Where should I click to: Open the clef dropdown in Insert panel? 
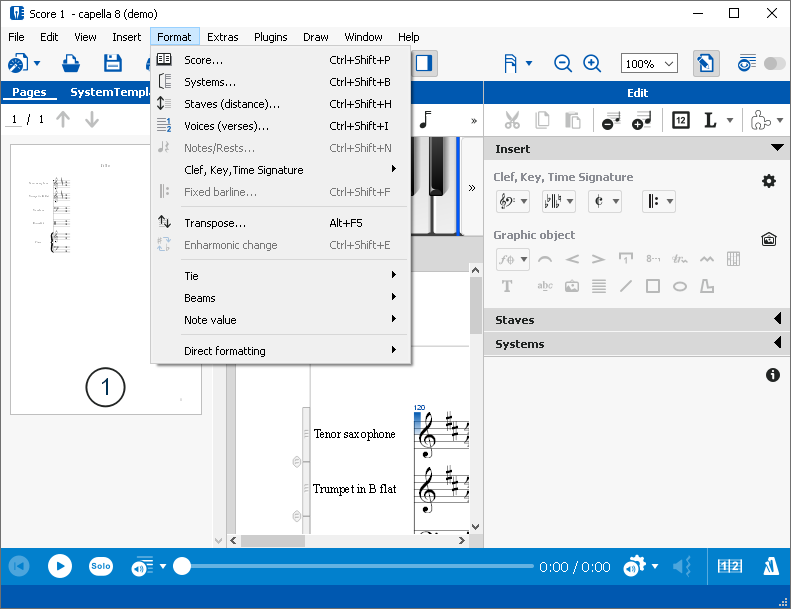[x=513, y=201]
